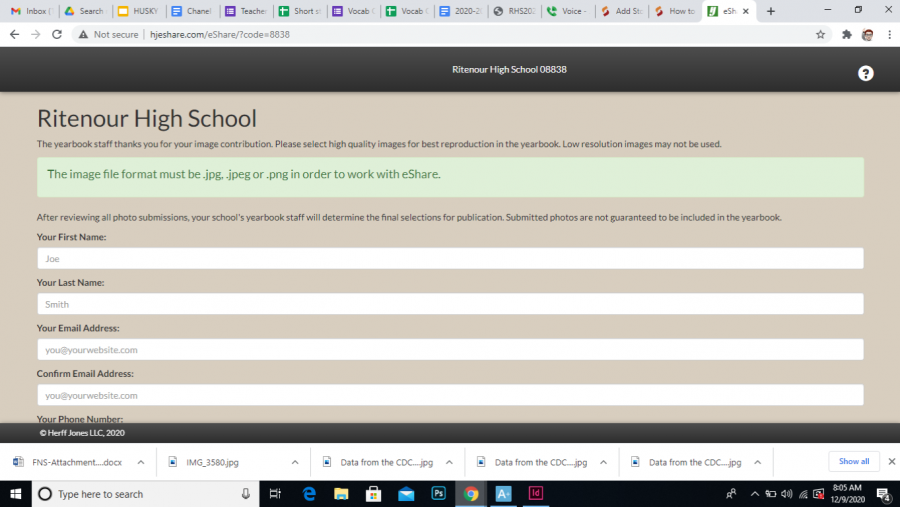
Task: Open the notification center icon
Action: [x=884, y=494]
